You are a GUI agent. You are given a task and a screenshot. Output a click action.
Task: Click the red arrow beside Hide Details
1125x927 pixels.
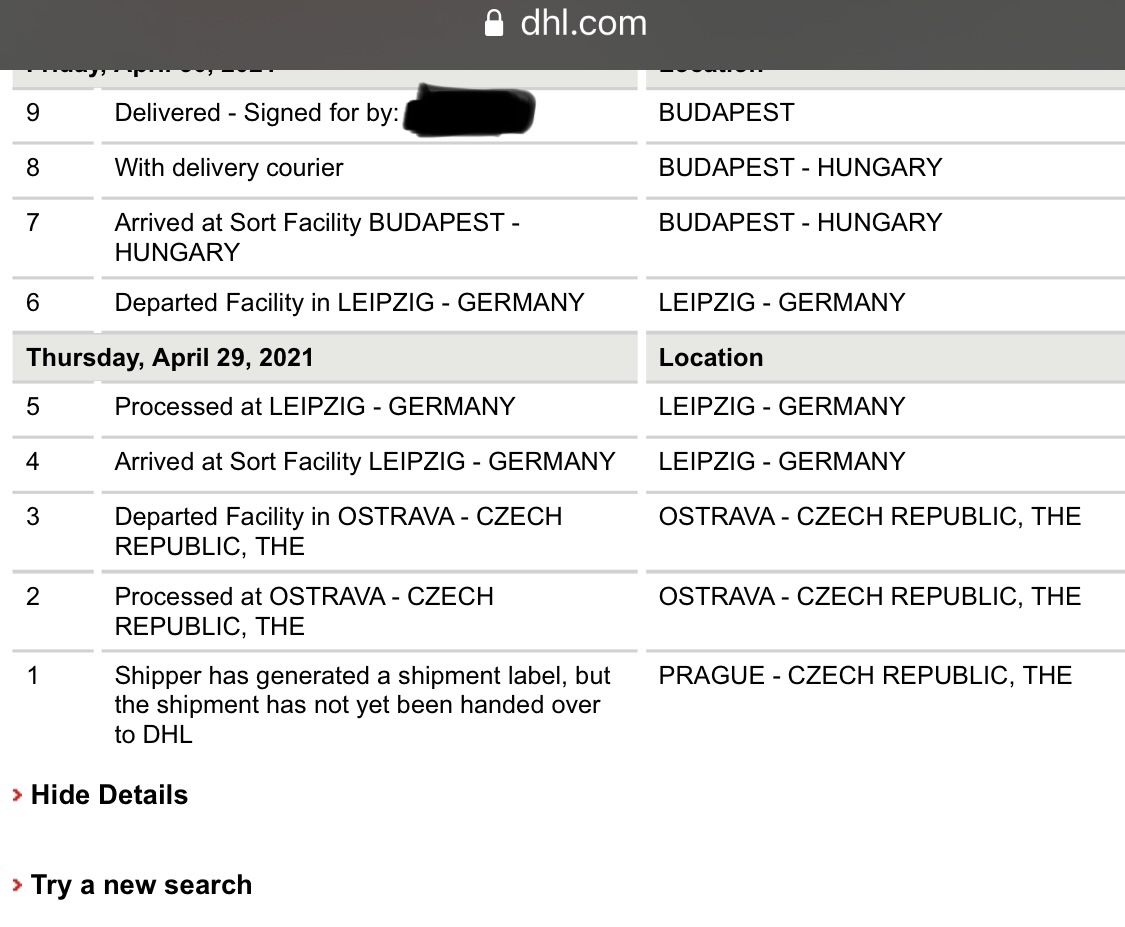pos(17,795)
